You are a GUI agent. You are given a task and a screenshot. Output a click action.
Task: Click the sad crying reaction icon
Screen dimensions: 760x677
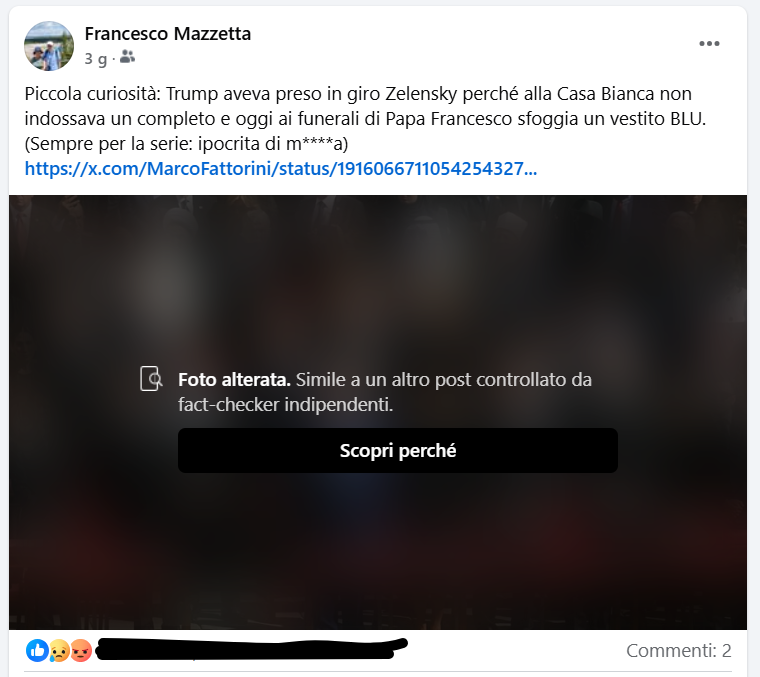tap(59, 650)
